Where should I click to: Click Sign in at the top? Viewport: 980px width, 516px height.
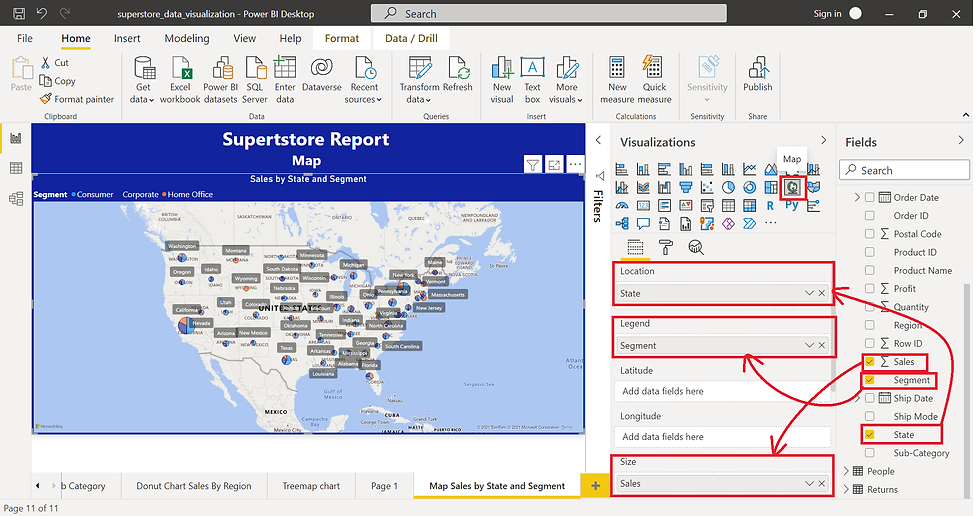(827, 14)
